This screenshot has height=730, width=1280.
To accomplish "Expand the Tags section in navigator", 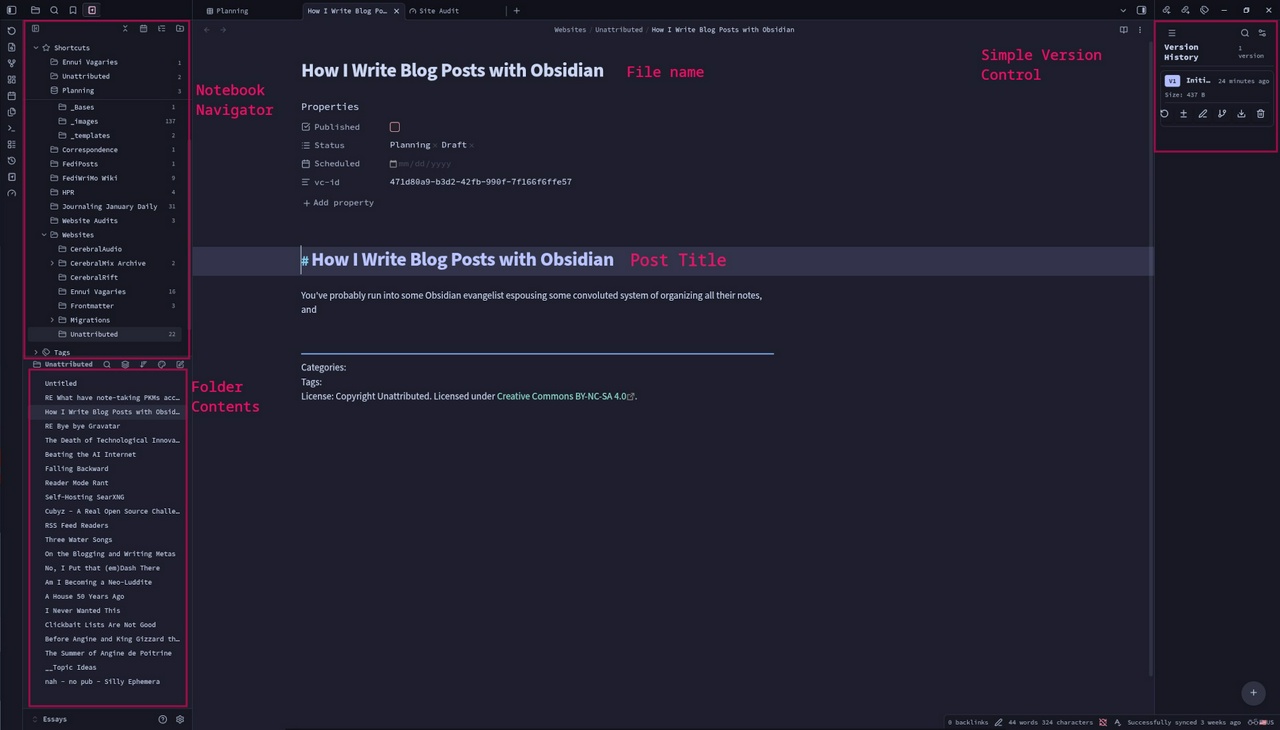I will point(36,352).
